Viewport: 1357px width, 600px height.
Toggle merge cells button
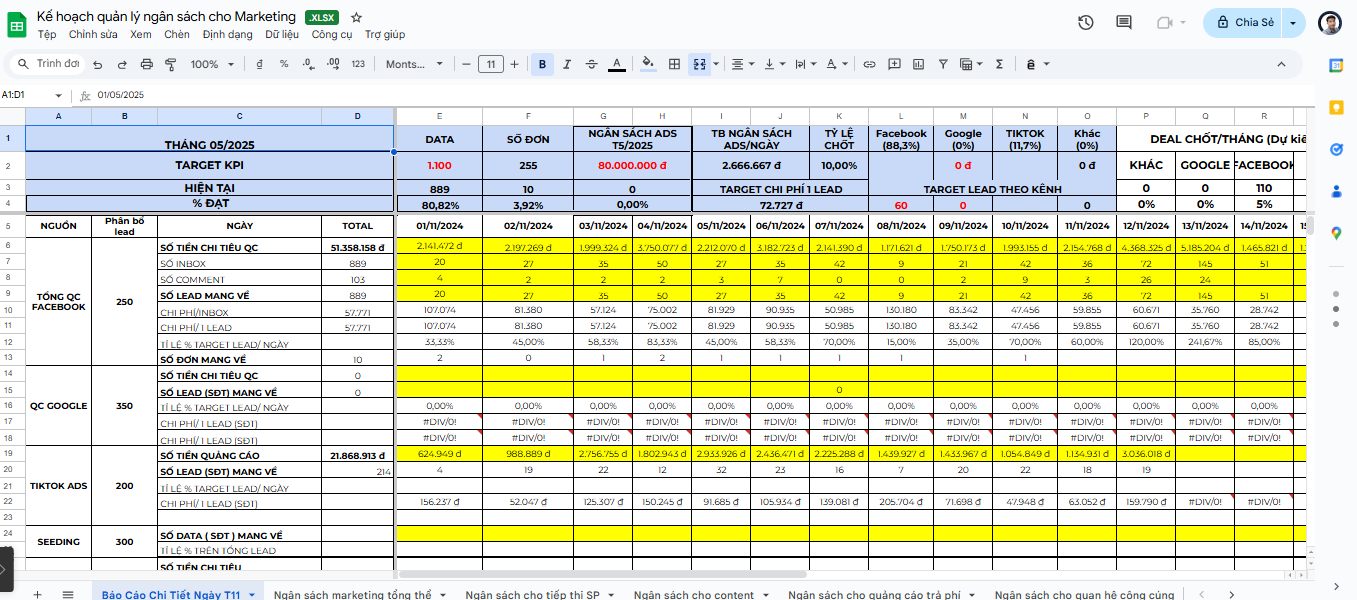699,64
